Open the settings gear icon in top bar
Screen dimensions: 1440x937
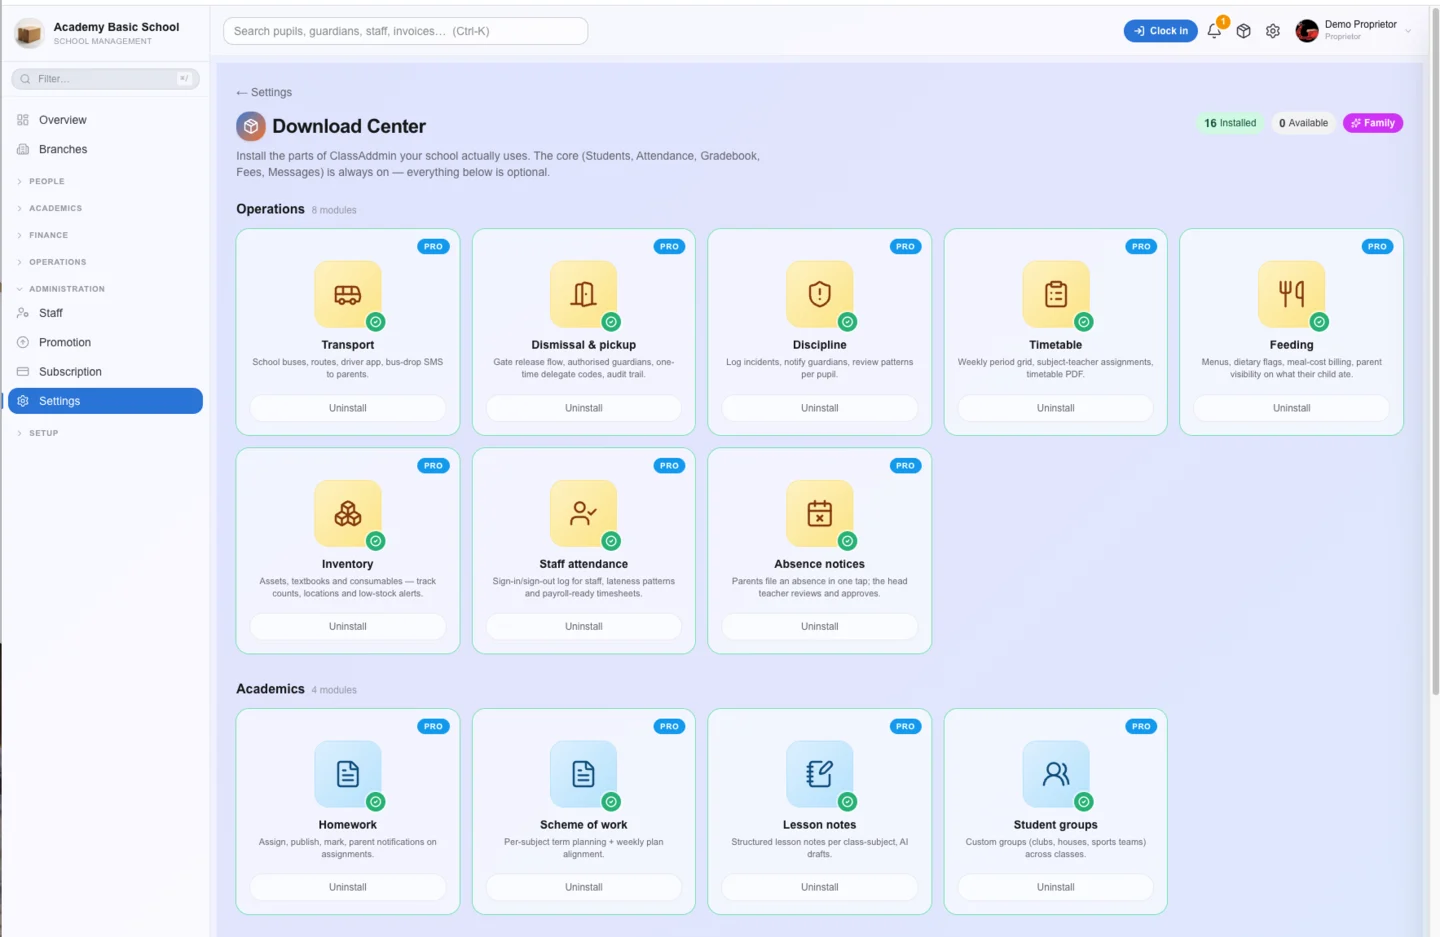click(1272, 31)
